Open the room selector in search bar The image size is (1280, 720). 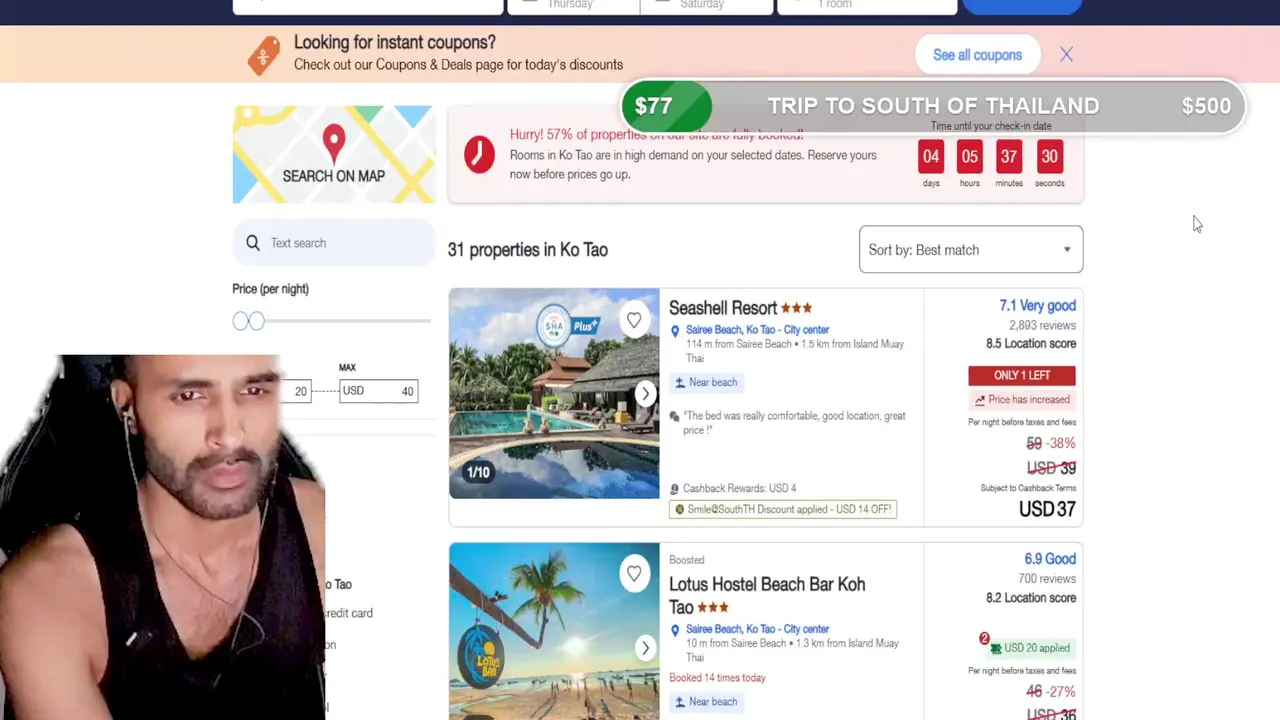click(866, 6)
